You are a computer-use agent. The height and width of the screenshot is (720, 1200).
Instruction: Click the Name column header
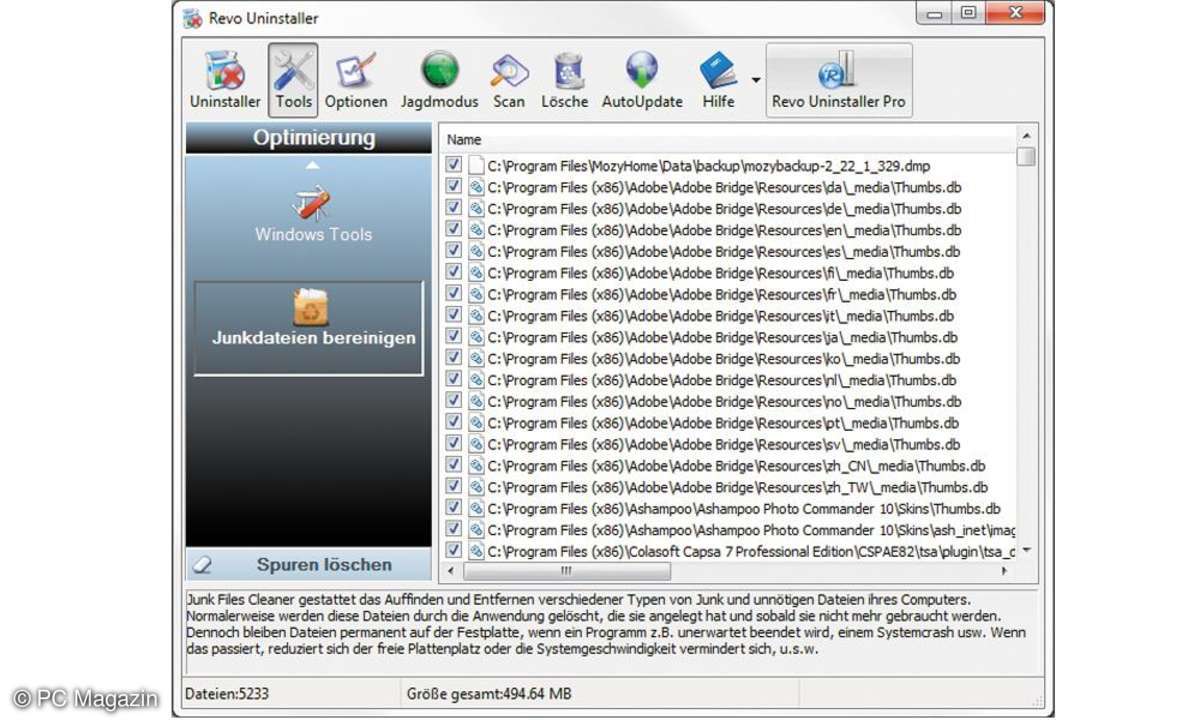(727, 140)
